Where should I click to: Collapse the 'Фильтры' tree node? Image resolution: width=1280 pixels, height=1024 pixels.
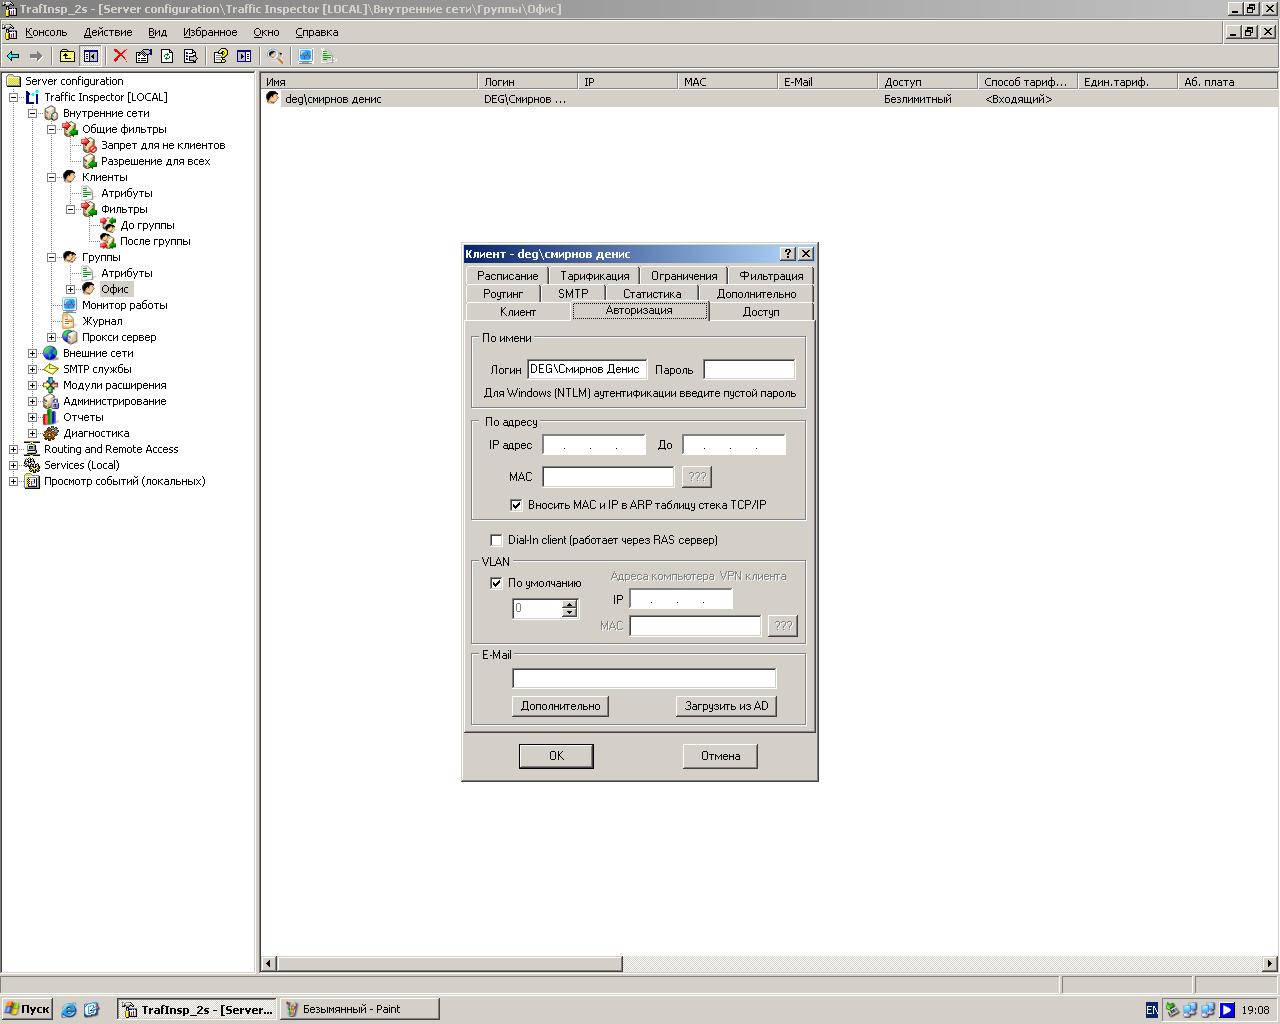[x=71, y=209]
